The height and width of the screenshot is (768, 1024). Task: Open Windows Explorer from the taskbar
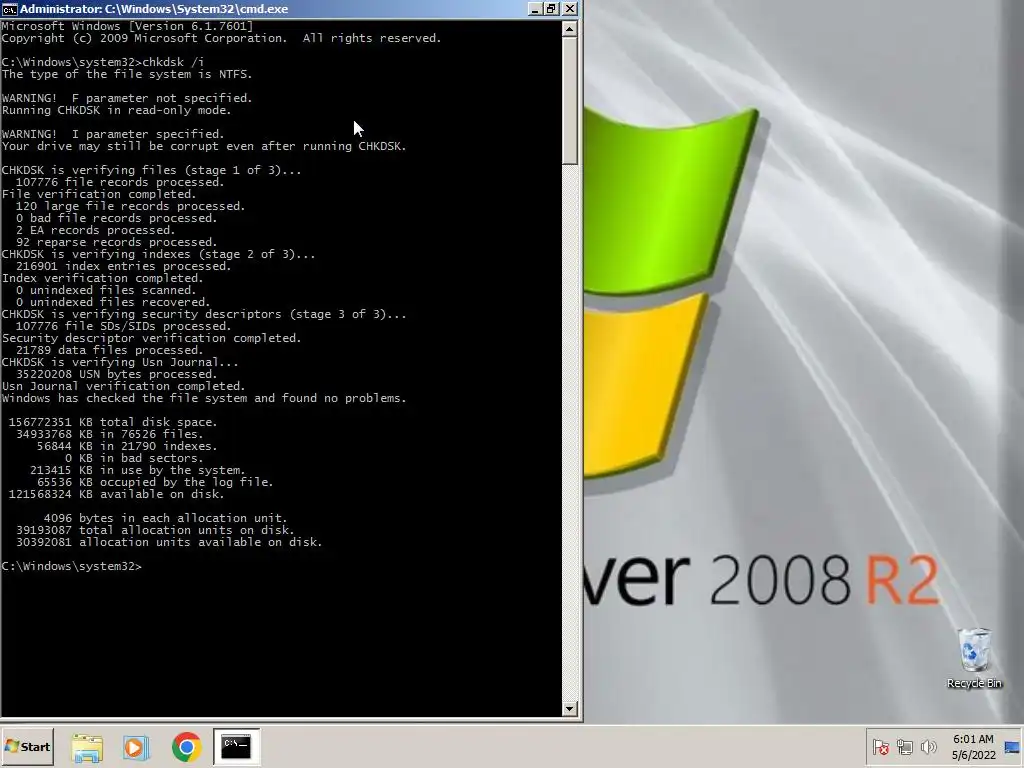click(87, 747)
